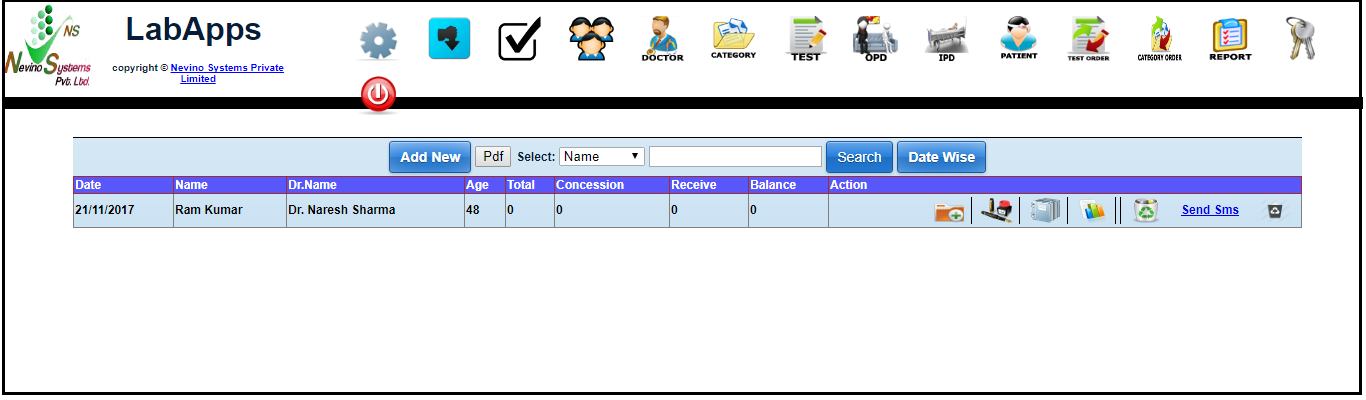Click the keys icon in toolbar
This screenshot has width=1366, height=400.
pos(1301,38)
